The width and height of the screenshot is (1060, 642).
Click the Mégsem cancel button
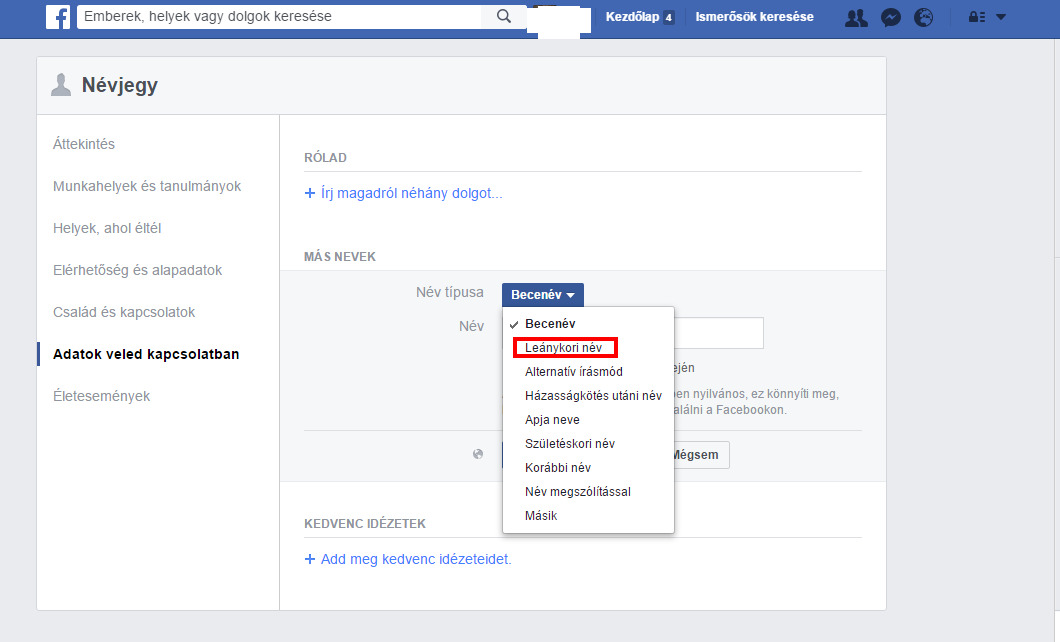click(x=699, y=455)
